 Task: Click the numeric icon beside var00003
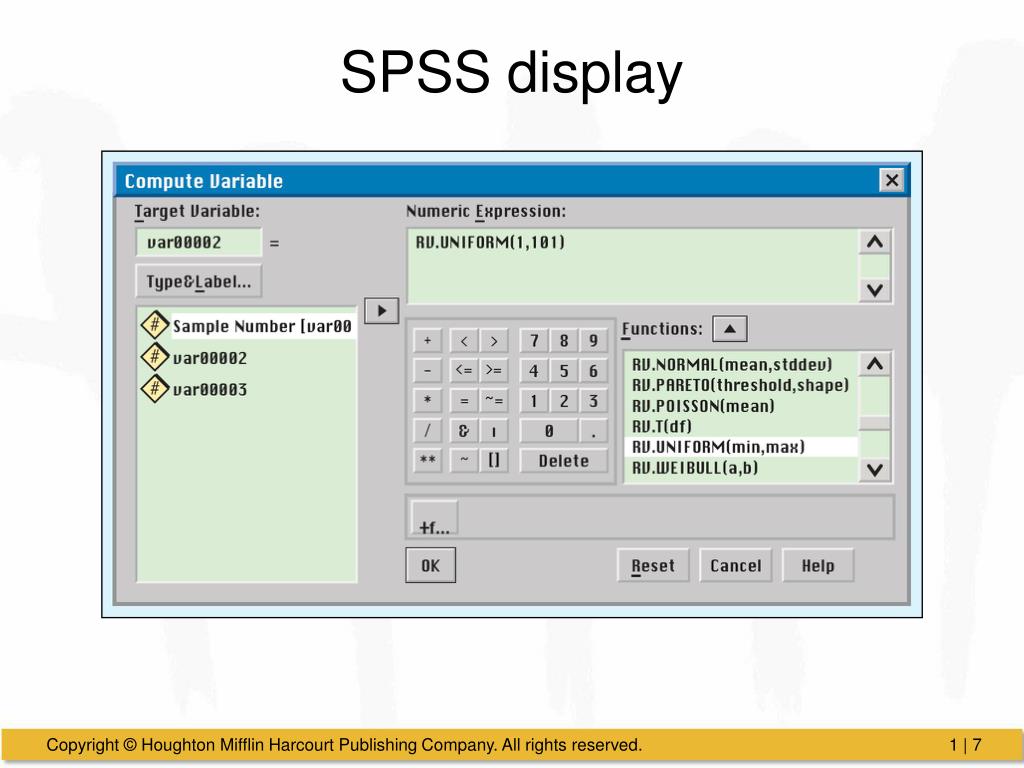[155, 389]
